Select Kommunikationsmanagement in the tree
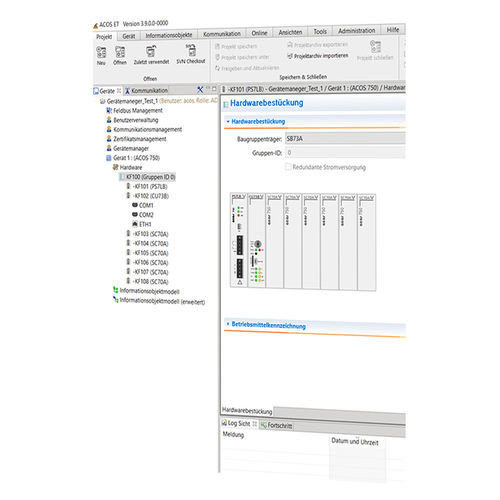The width and height of the screenshot is (500, 500). 144,129
